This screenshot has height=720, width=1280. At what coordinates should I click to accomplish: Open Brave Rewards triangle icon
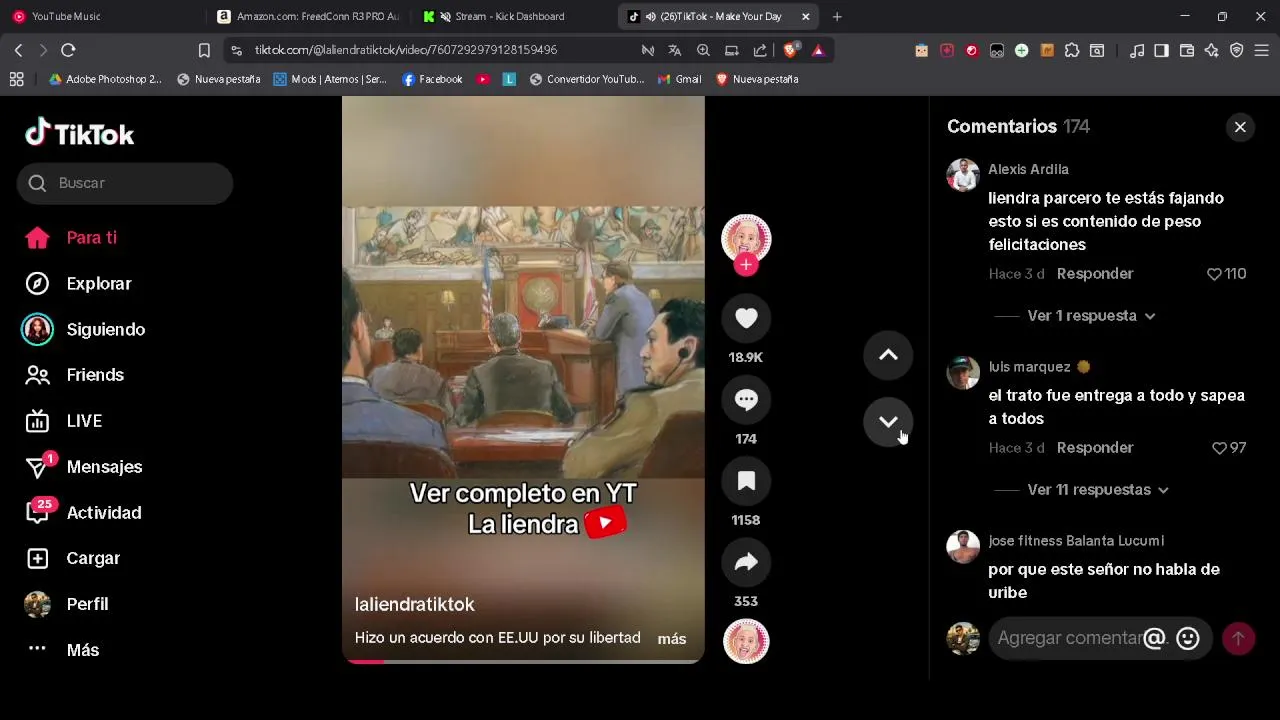point(818,50)
